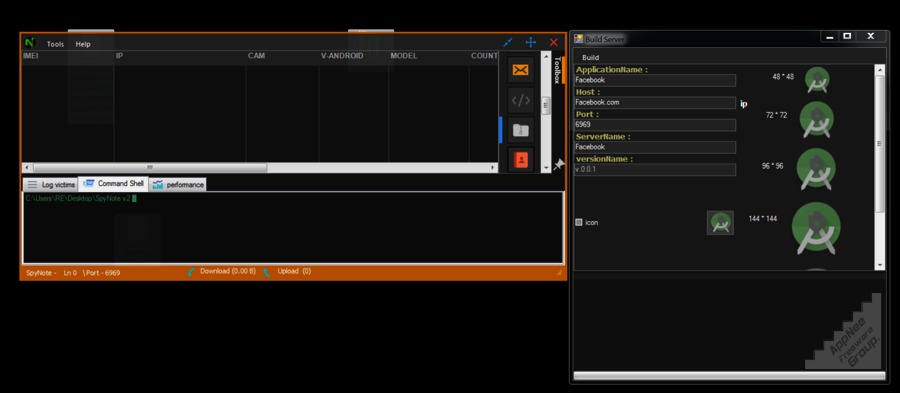The width and height of the screenshot is (900, 393).
Task: Click the victim list horizontal scrollbar thumb
Action: click(150, 168)
